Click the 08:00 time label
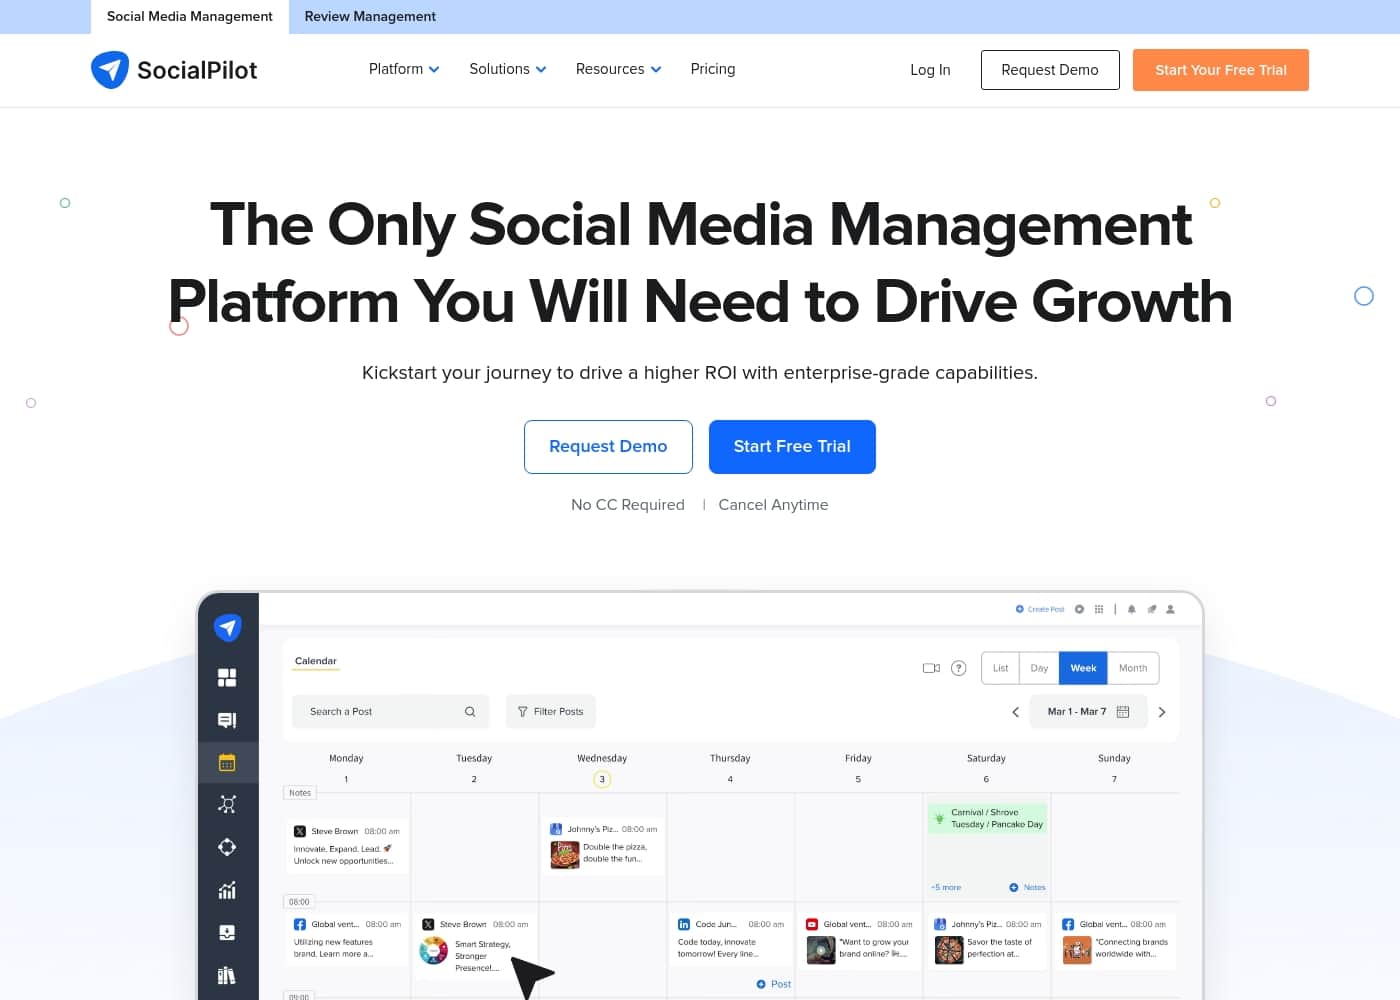The height and width of the screenshot is (1000, 1400). click(x=299, y=902)
